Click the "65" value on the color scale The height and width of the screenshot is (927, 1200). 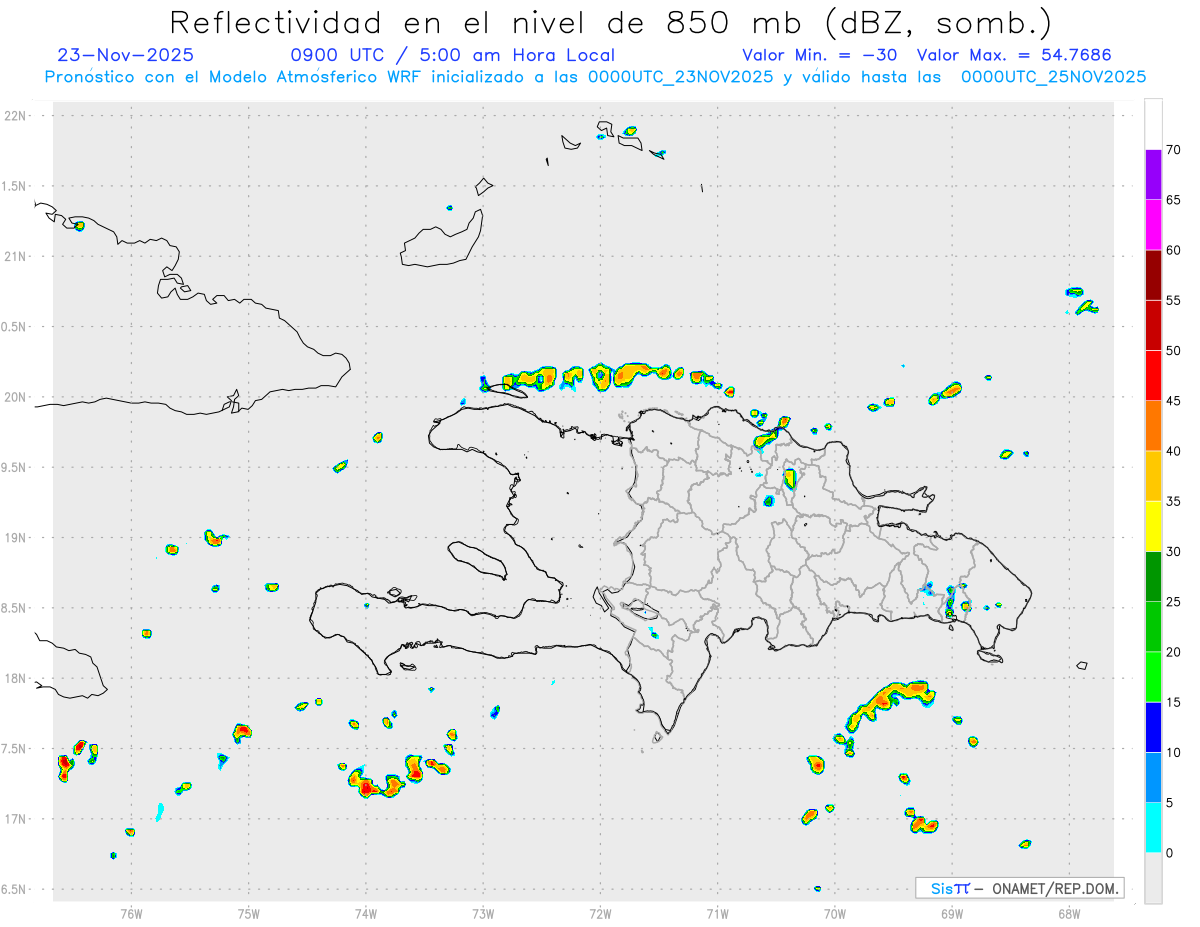tap(1174, 200)
